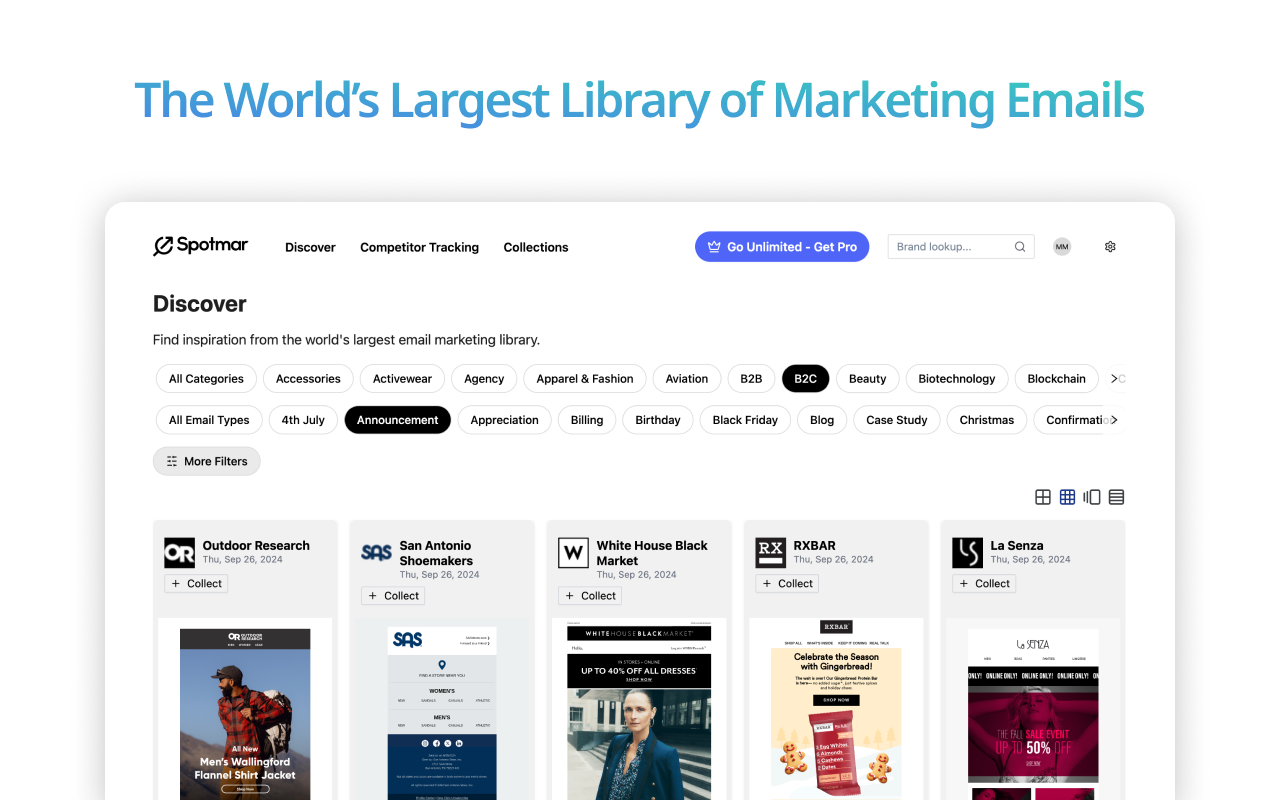Filter by Activewear category

pos(402,379)
